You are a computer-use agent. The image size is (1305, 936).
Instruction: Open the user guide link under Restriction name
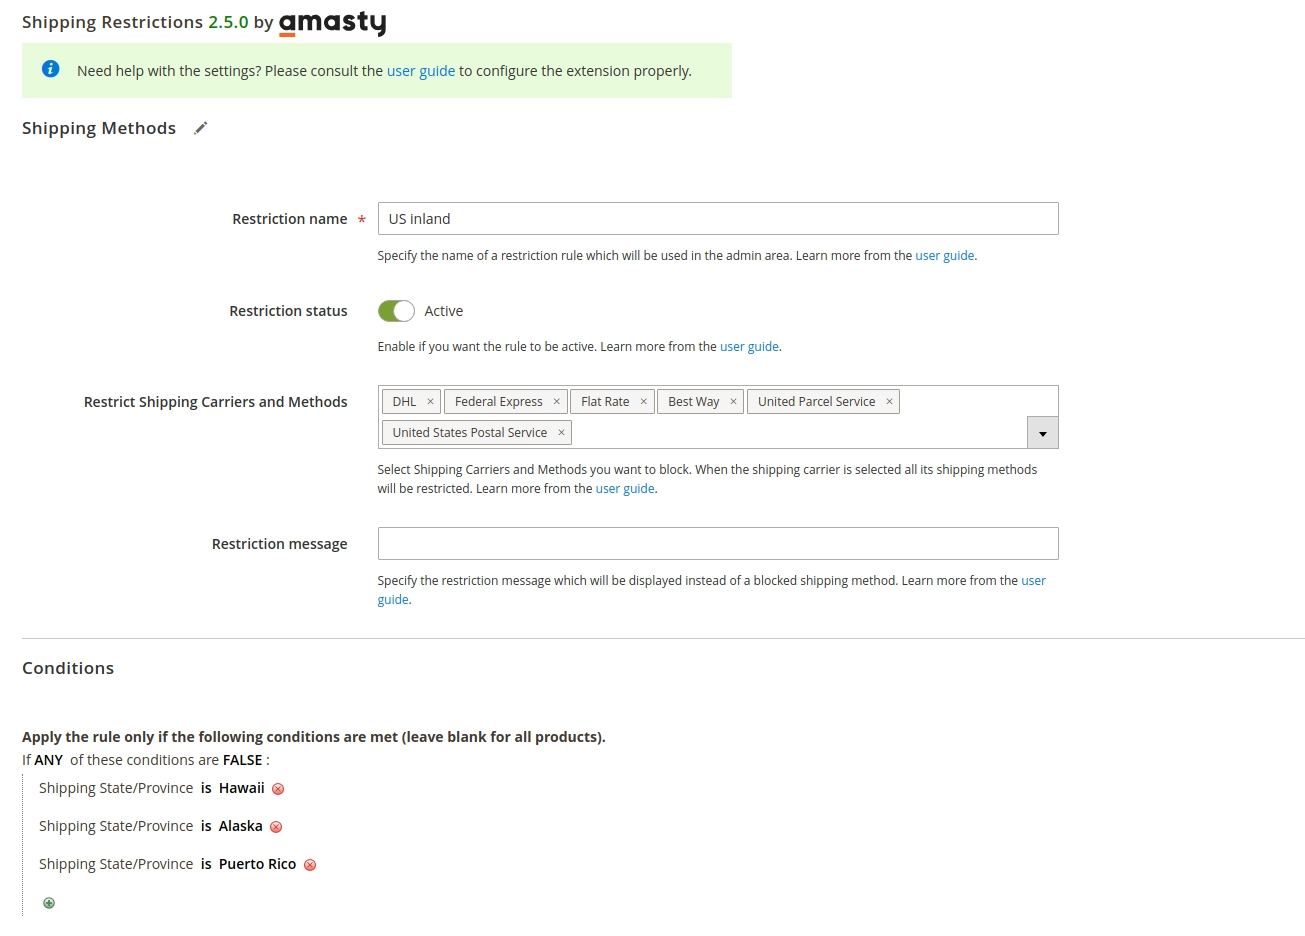click(x=945, y=256)
